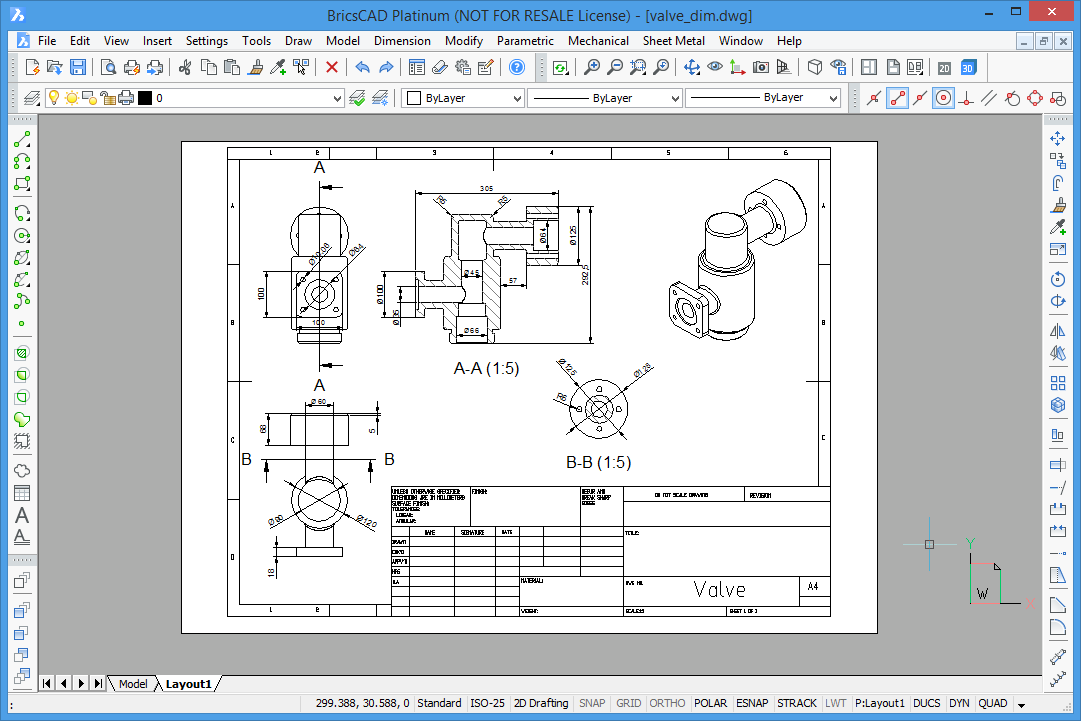Open the Dimension menu

pos(402,41)
